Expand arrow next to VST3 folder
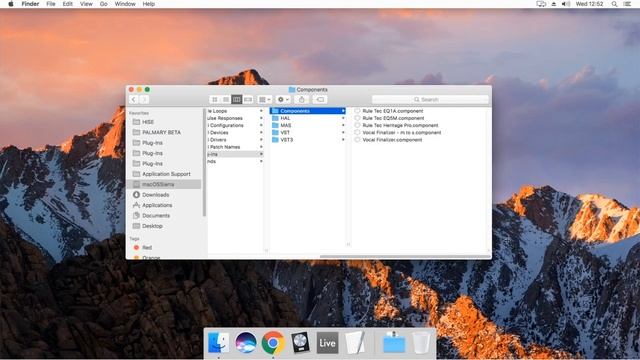 click(x=343, y=140)
